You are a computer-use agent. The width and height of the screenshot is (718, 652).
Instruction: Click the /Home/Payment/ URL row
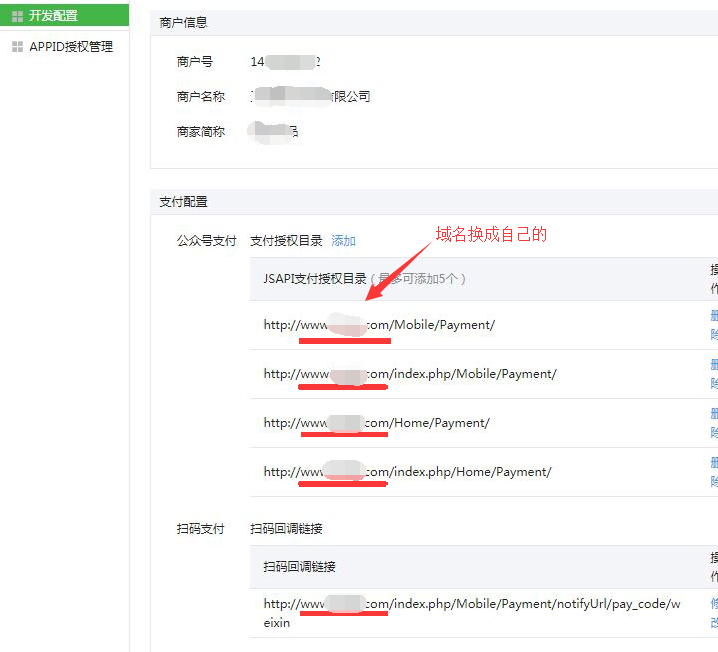376,423
